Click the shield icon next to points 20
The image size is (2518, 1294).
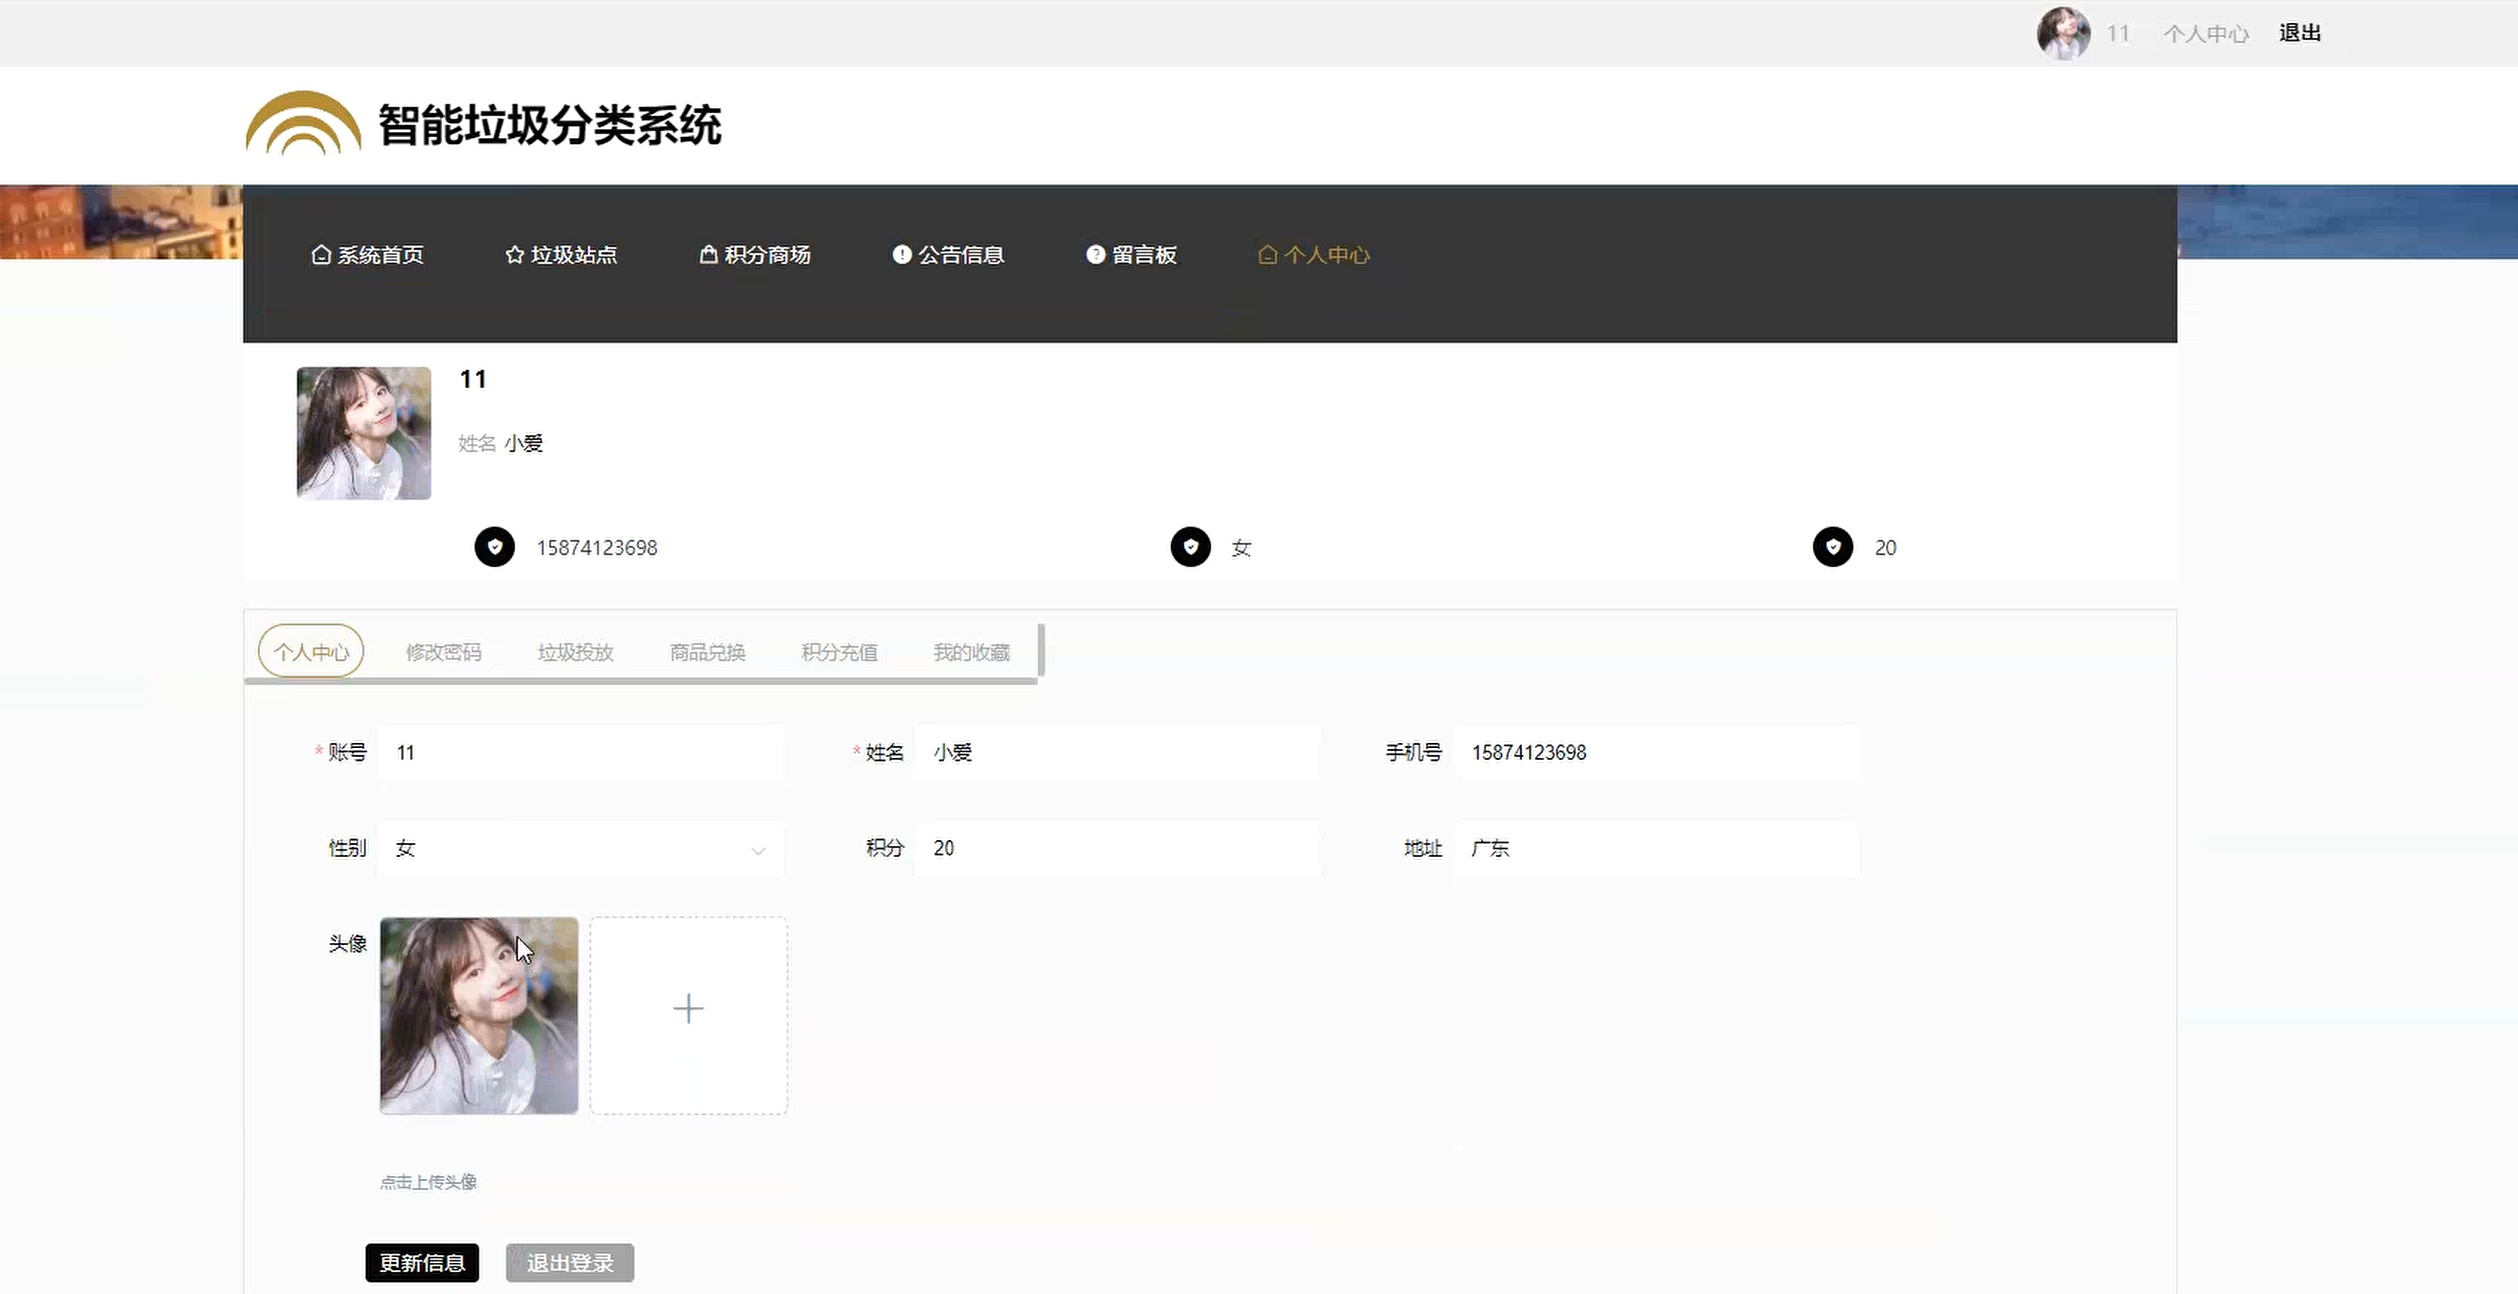pyautogui.click(x=1833, y=547)
